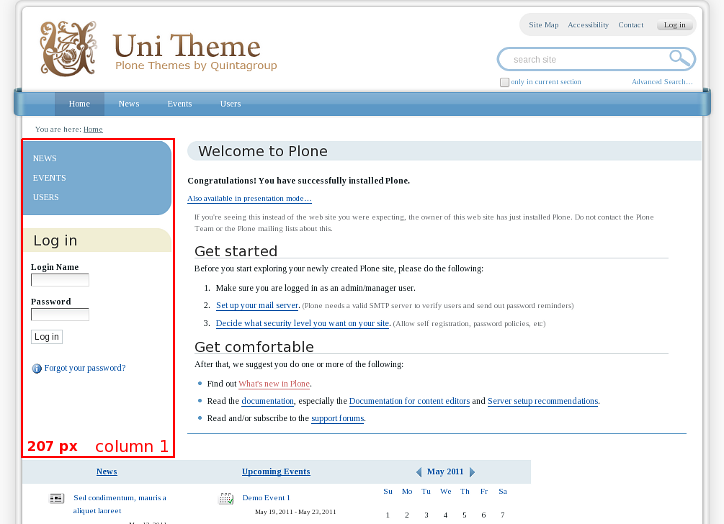Open Server setup recommendations link

pyautogui.click(x=543, y=401)
